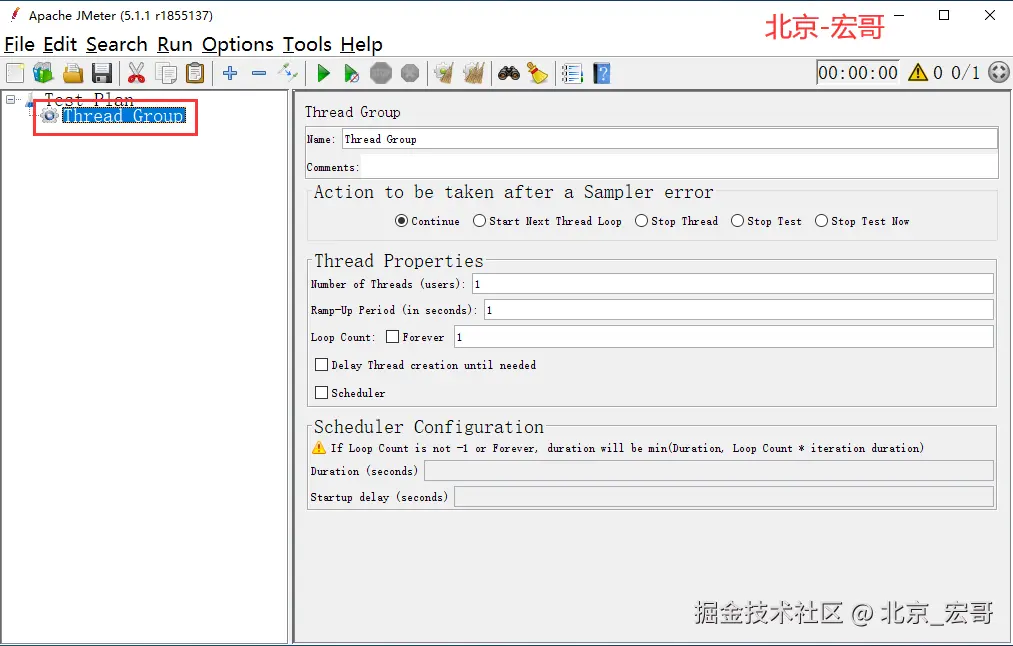Open the File menu
Screen dimensions: 1013x646
(19, 44)
